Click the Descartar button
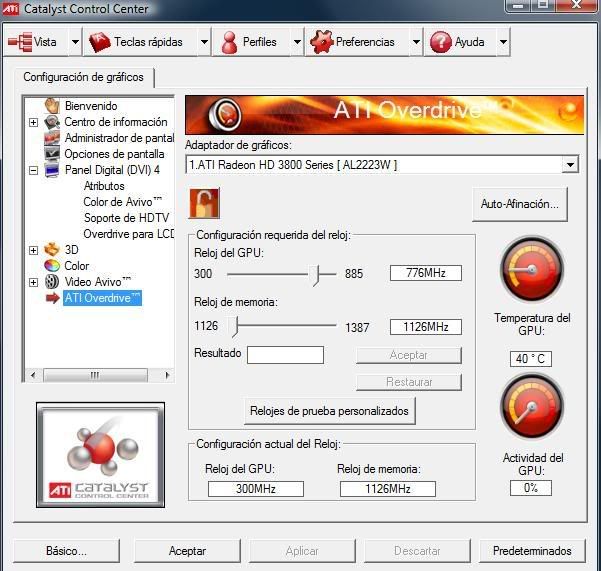 (417, 551)
